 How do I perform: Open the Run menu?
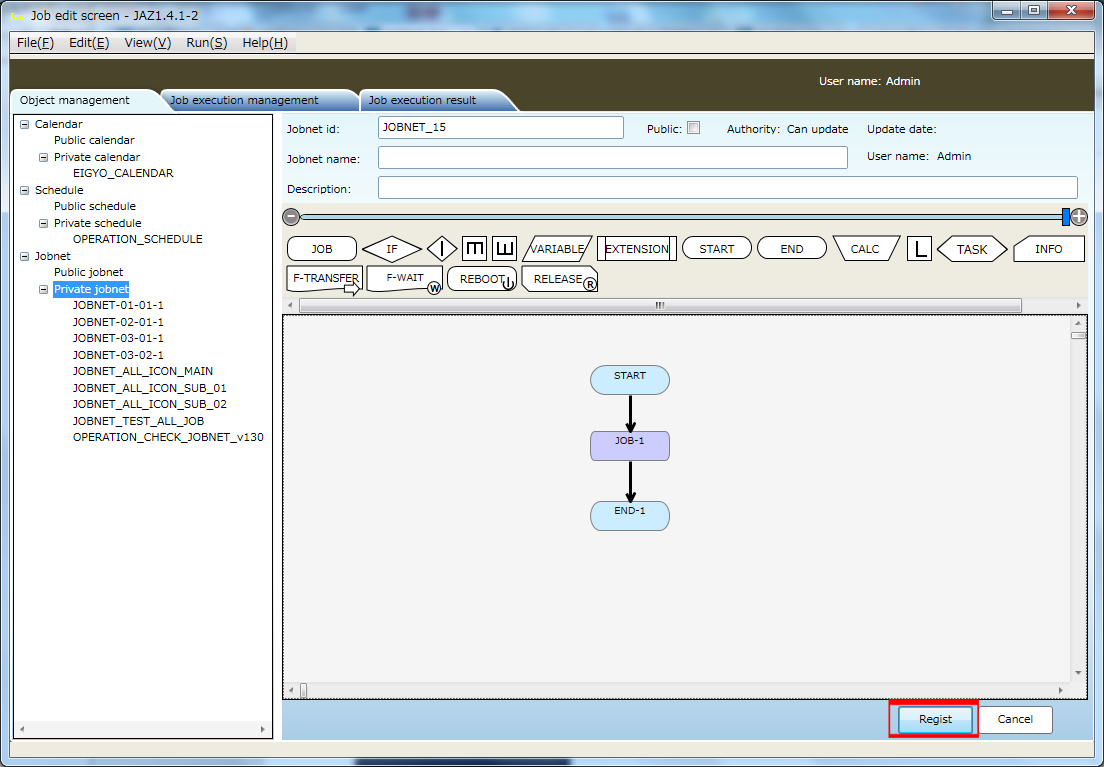click(206, 43)
